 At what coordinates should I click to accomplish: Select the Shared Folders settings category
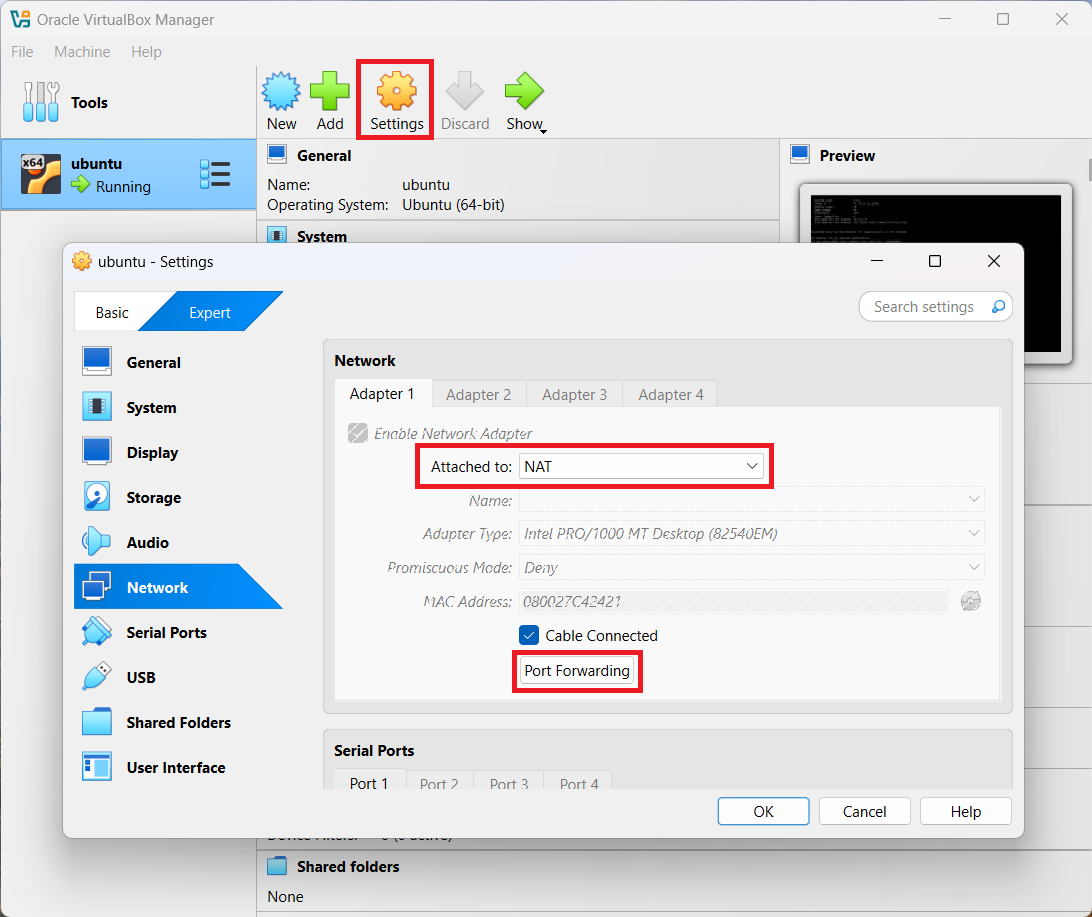pos(178,722)
